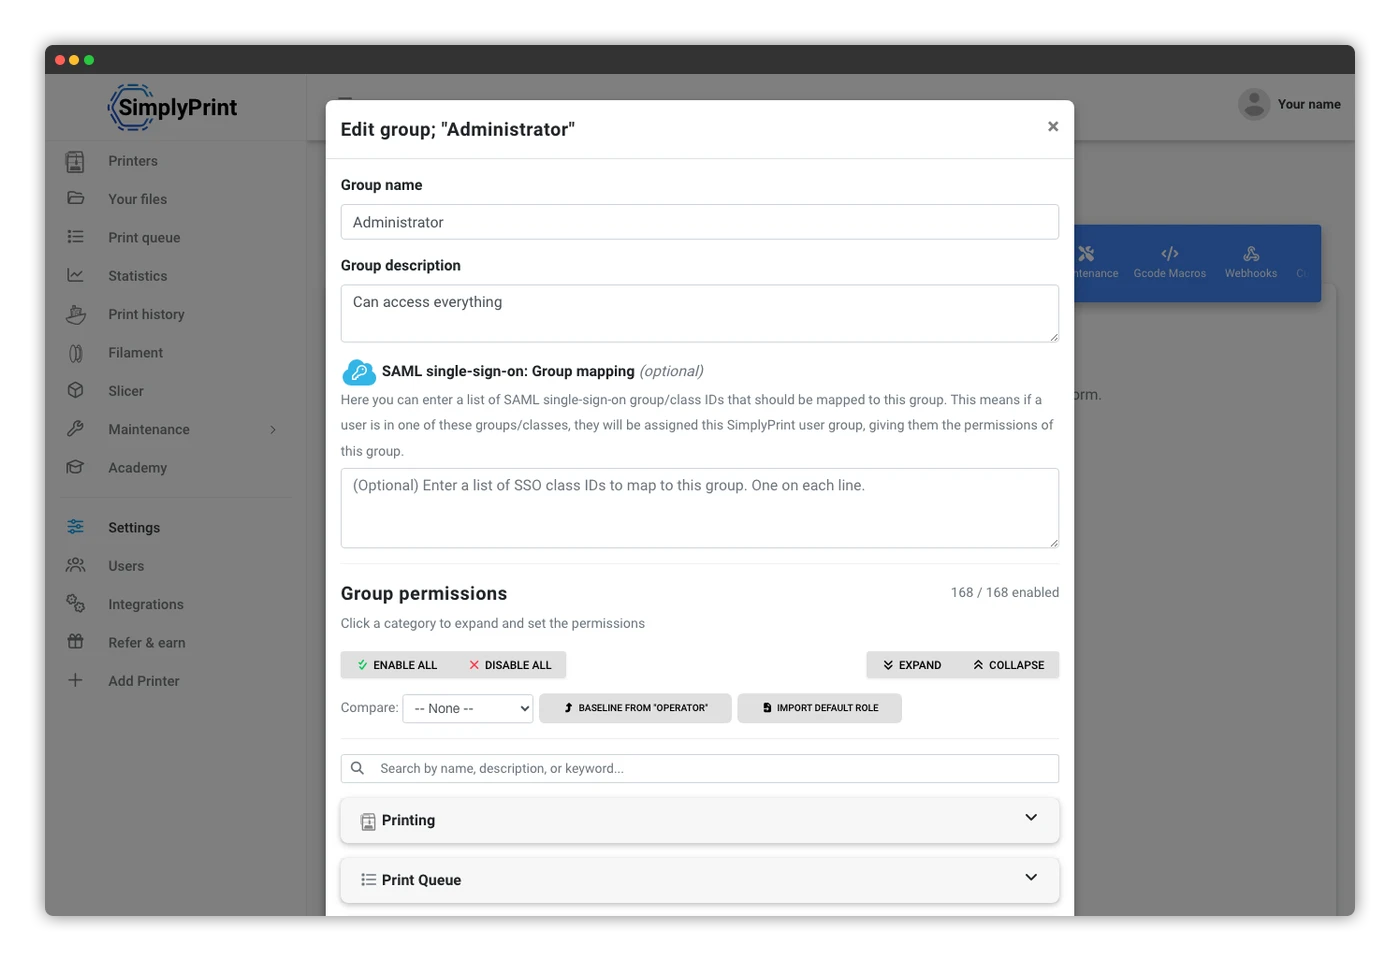Click the permissions search field
1400x961 pixels.
(700, 768)
